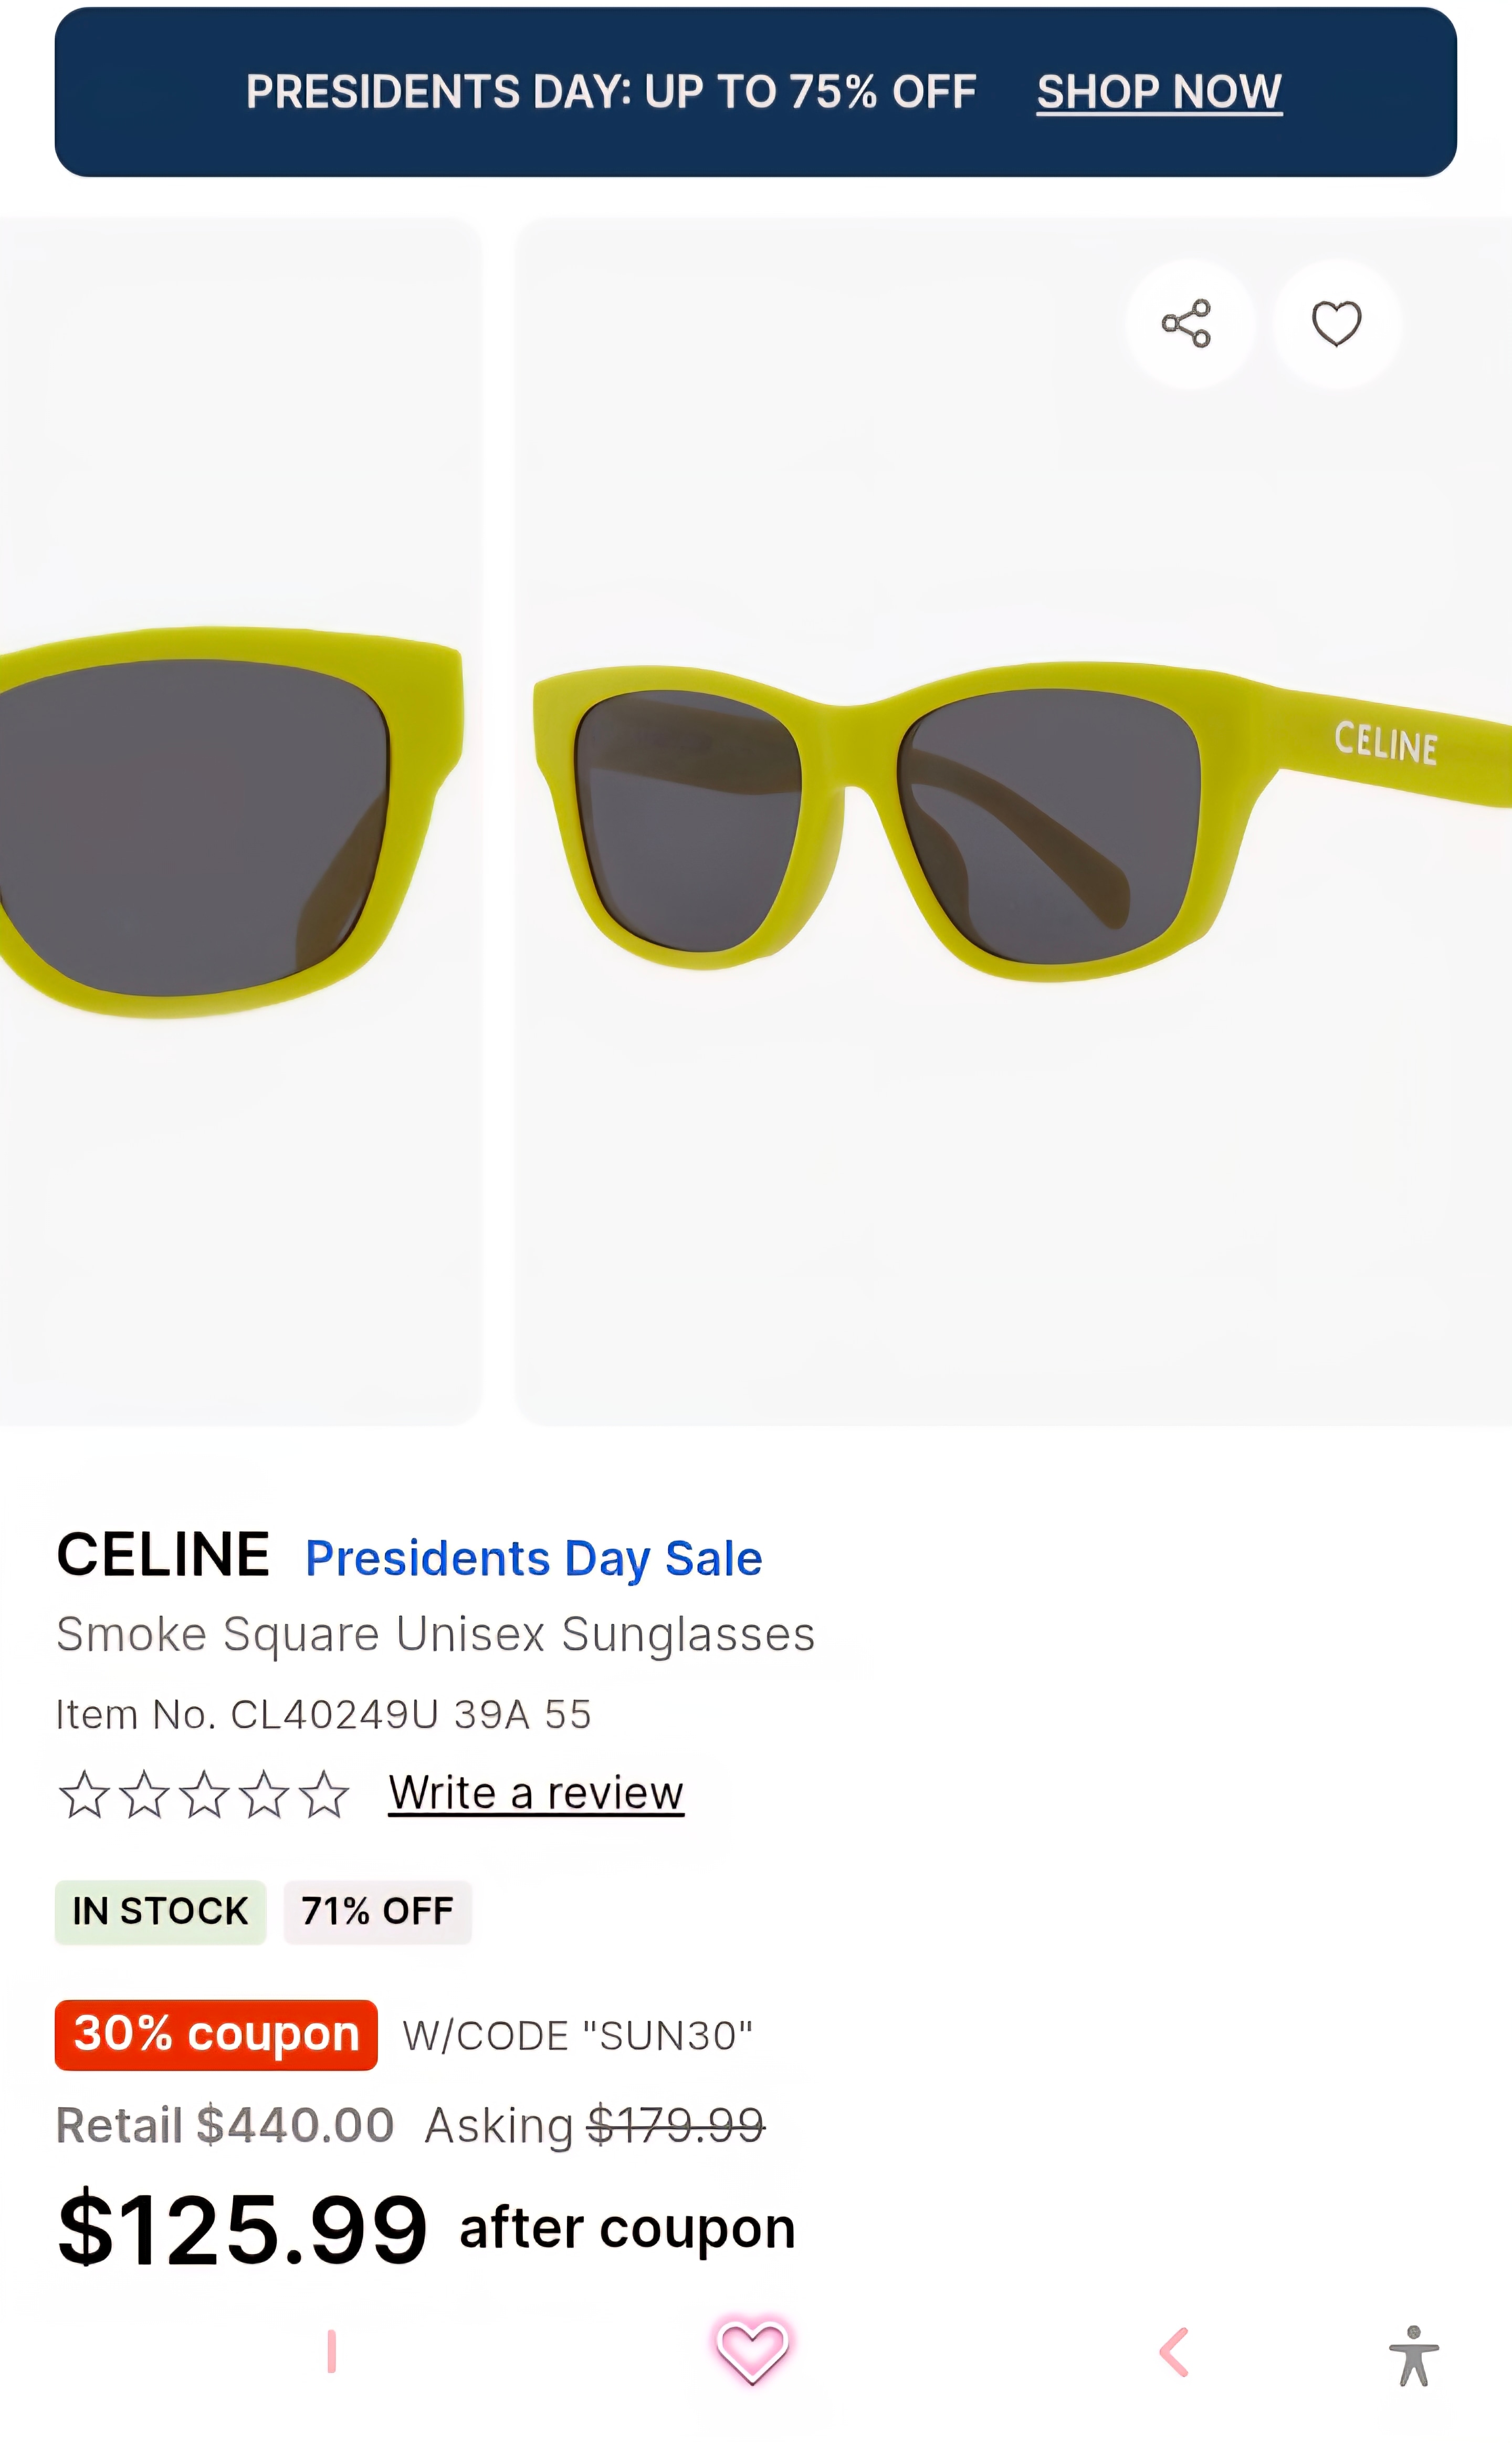1512x2443 pixels.
Task: Add sunglasses to wishlist with heart icon
Action: (x=1336, y=324)
